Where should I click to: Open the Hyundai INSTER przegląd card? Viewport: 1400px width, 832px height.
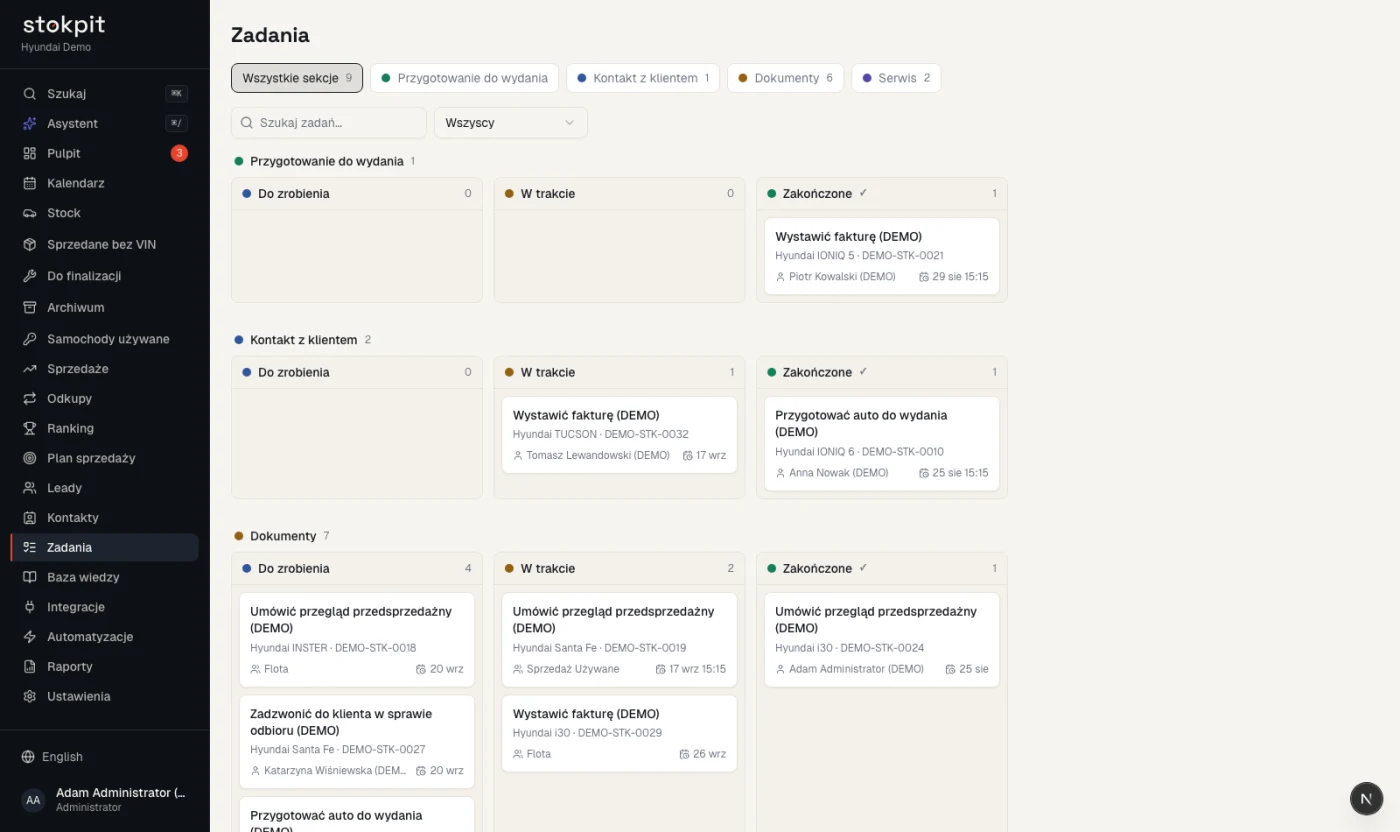(x=357, y=640)
